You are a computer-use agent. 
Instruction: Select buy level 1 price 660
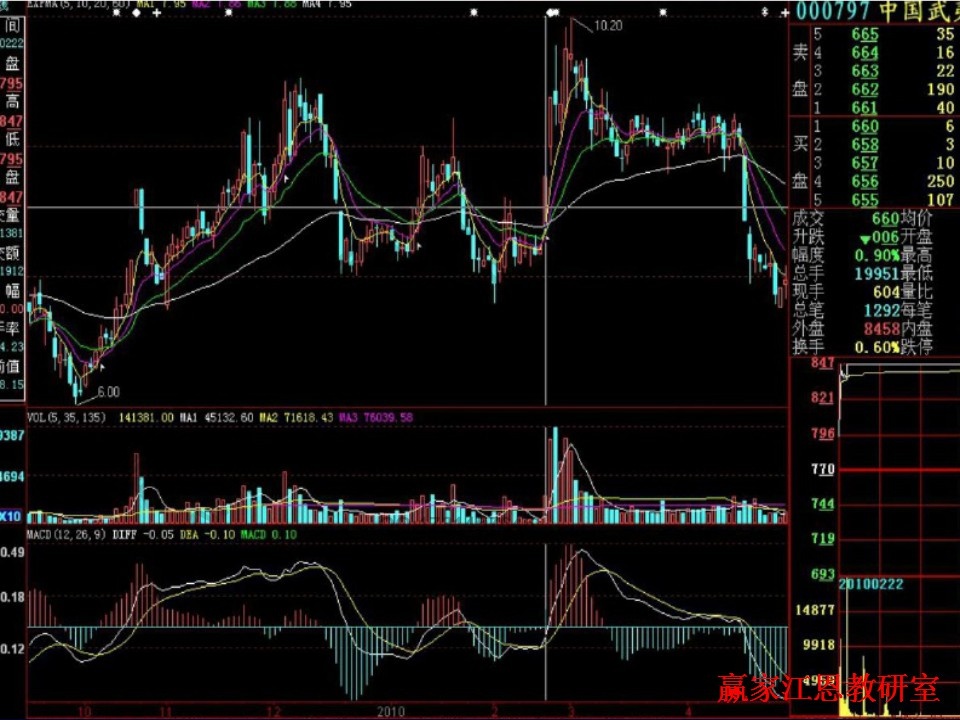[865, 127]
